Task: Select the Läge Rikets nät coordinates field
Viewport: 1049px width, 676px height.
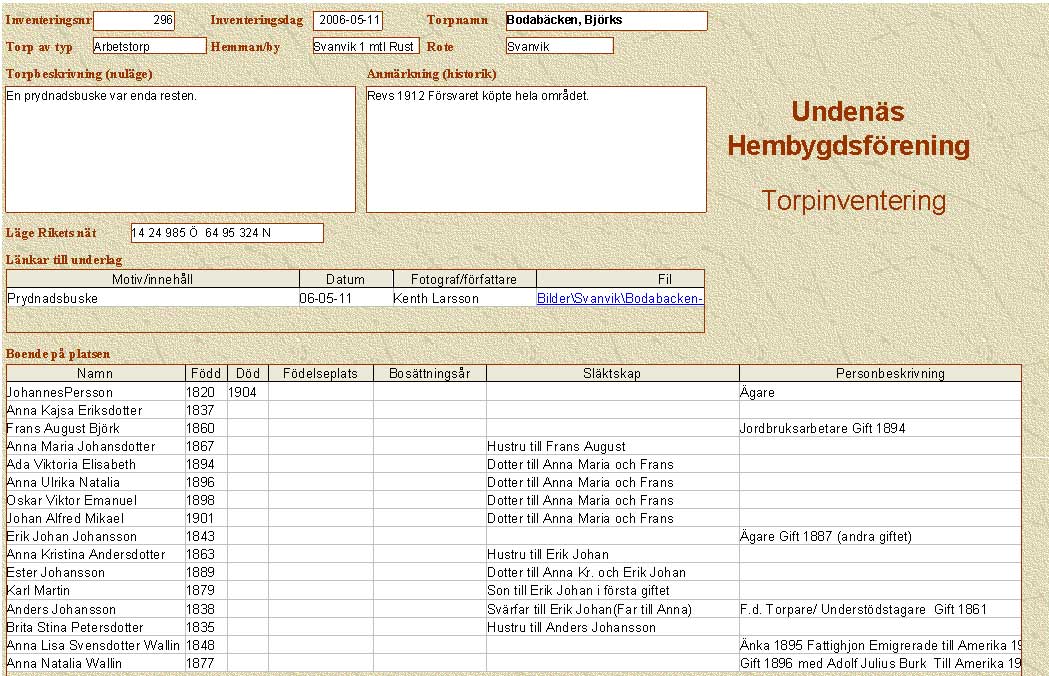Action: [227, 233]
